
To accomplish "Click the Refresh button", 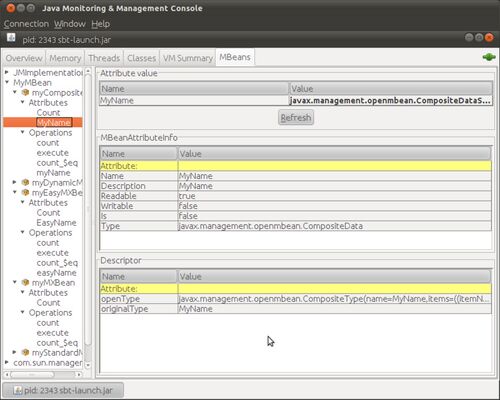I will tap(296, 118).
